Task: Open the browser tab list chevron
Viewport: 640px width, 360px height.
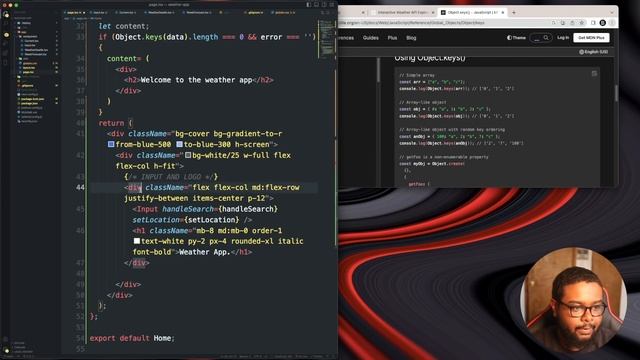Action: point(611,12)
